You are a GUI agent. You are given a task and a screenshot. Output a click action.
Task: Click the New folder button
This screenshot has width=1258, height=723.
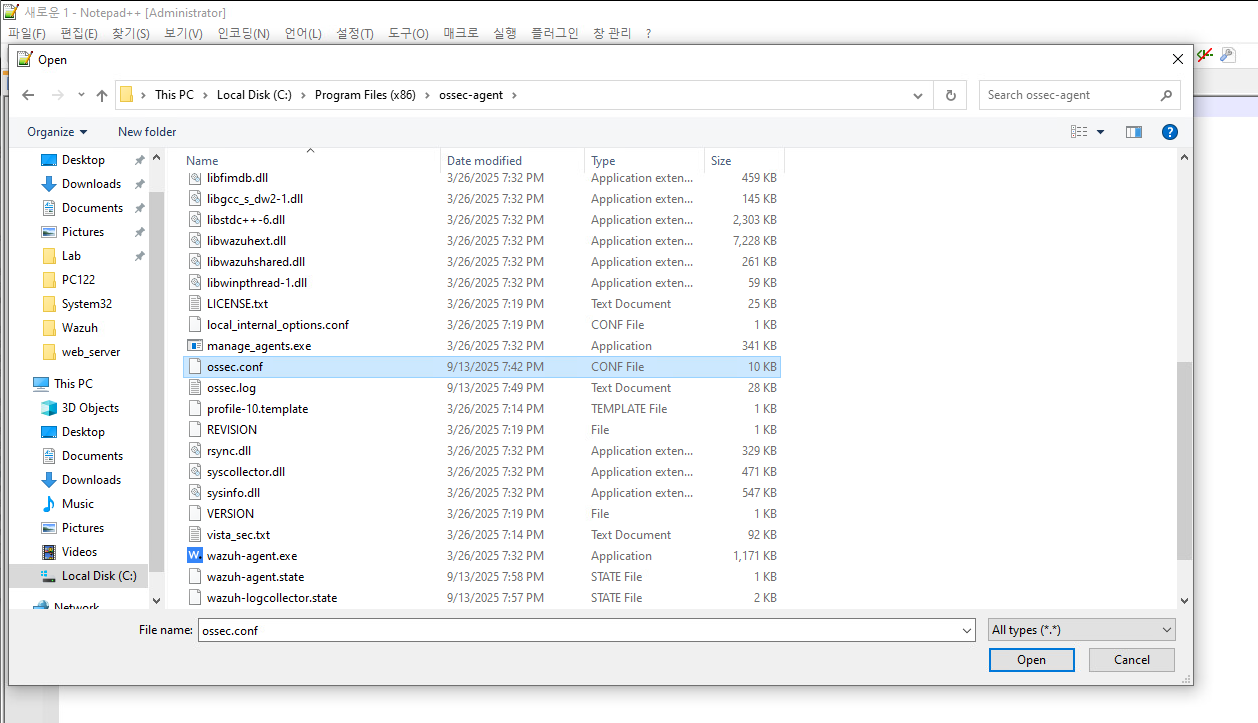coord(147,132)
